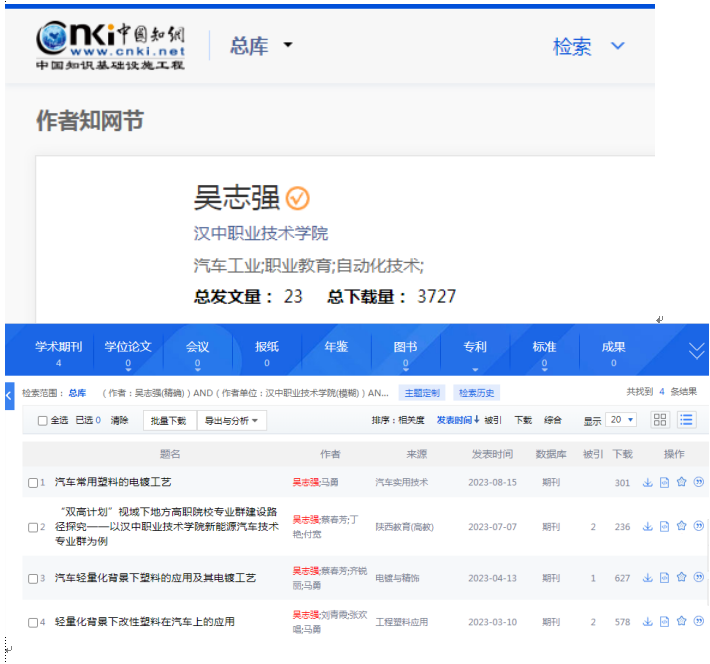Favorite the article 汽车常用塑料的电镀工艺
This screenshot has width=710, height=664.
pyautogui.click(x=681, y=482)
